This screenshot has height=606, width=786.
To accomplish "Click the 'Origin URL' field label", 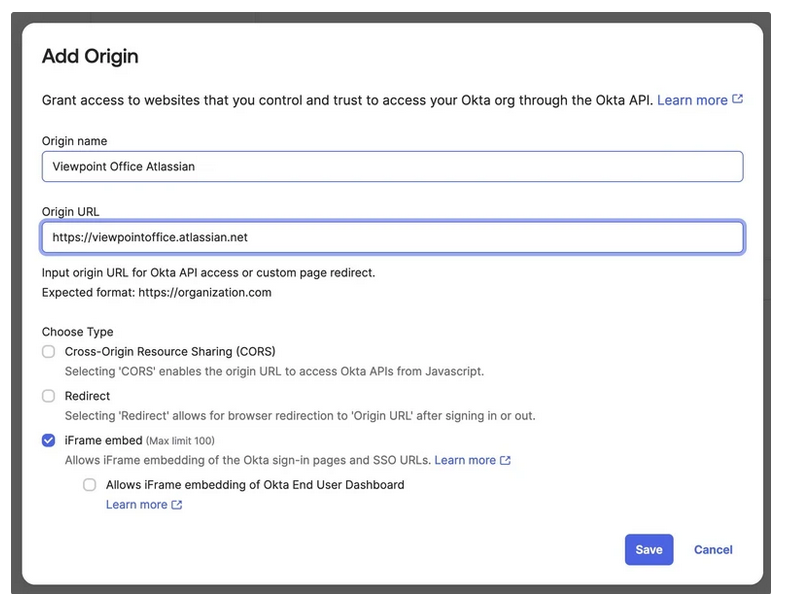I will 70,212.
